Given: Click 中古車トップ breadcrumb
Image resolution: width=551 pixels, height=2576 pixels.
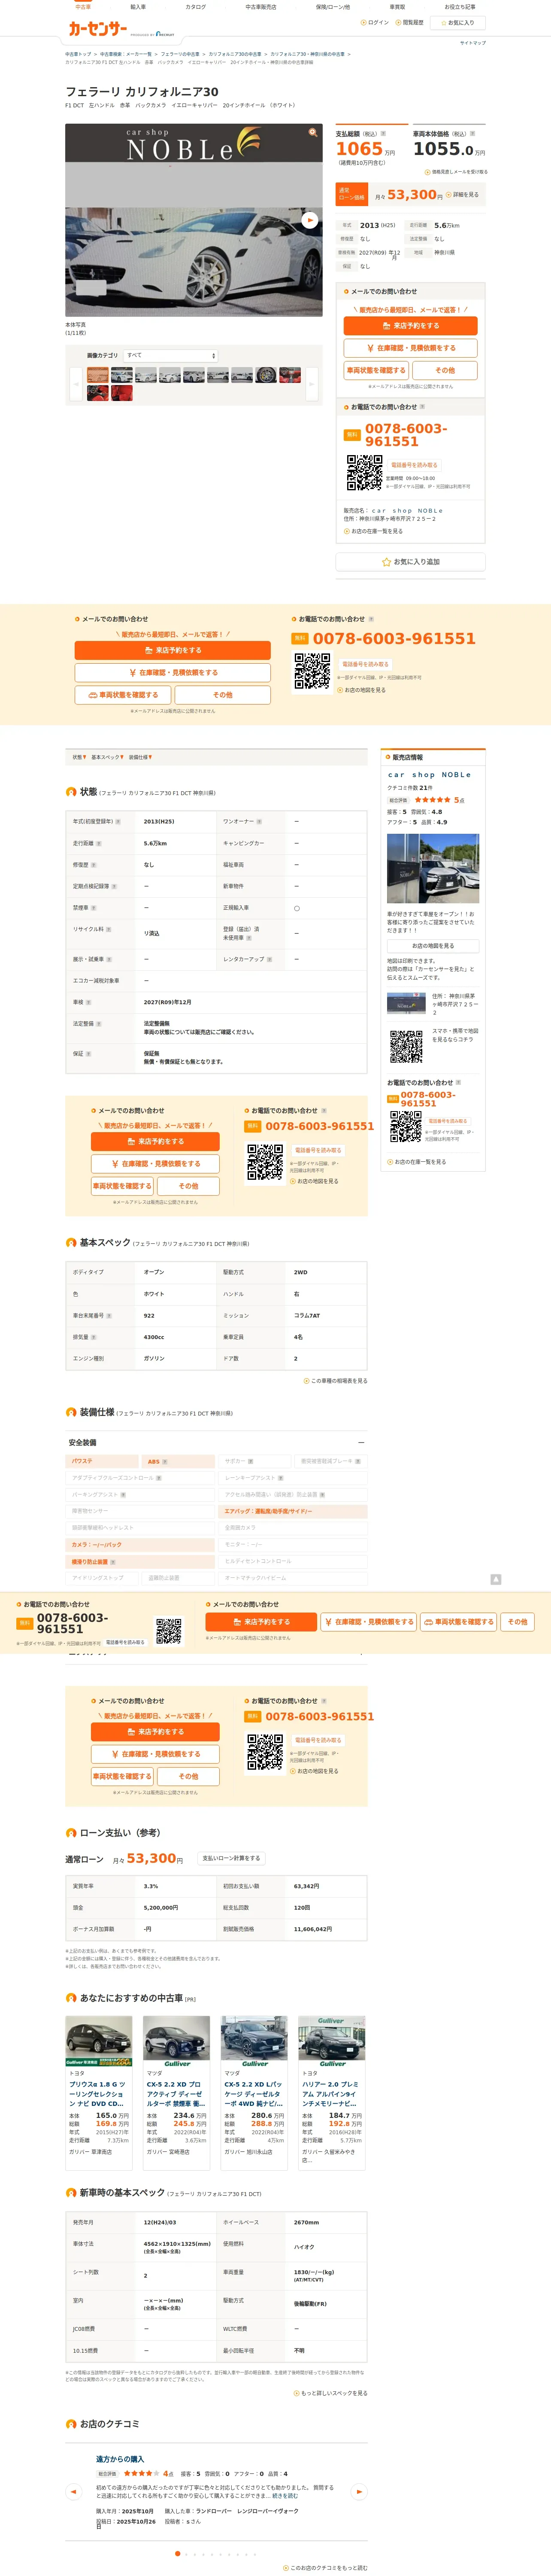Looking at the screenshot, I should pyautogui.click(x=78, y=54).
